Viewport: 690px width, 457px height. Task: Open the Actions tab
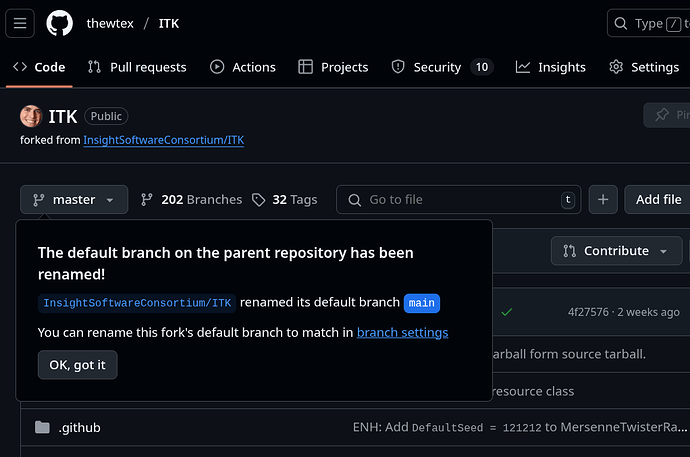pyautogui.click(x=242, y=67)
